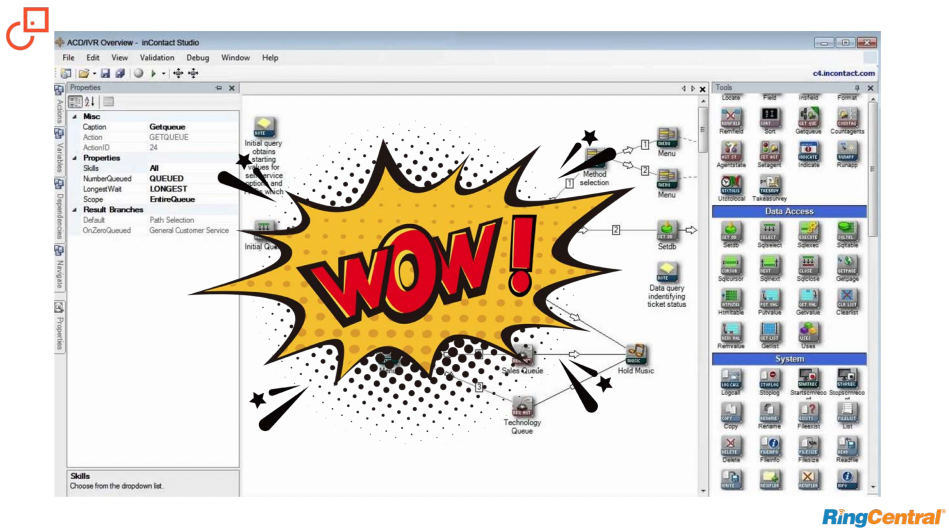Choose the Htmltable tool
Viewport: 949px width, 532px height.
click(731, 298)
